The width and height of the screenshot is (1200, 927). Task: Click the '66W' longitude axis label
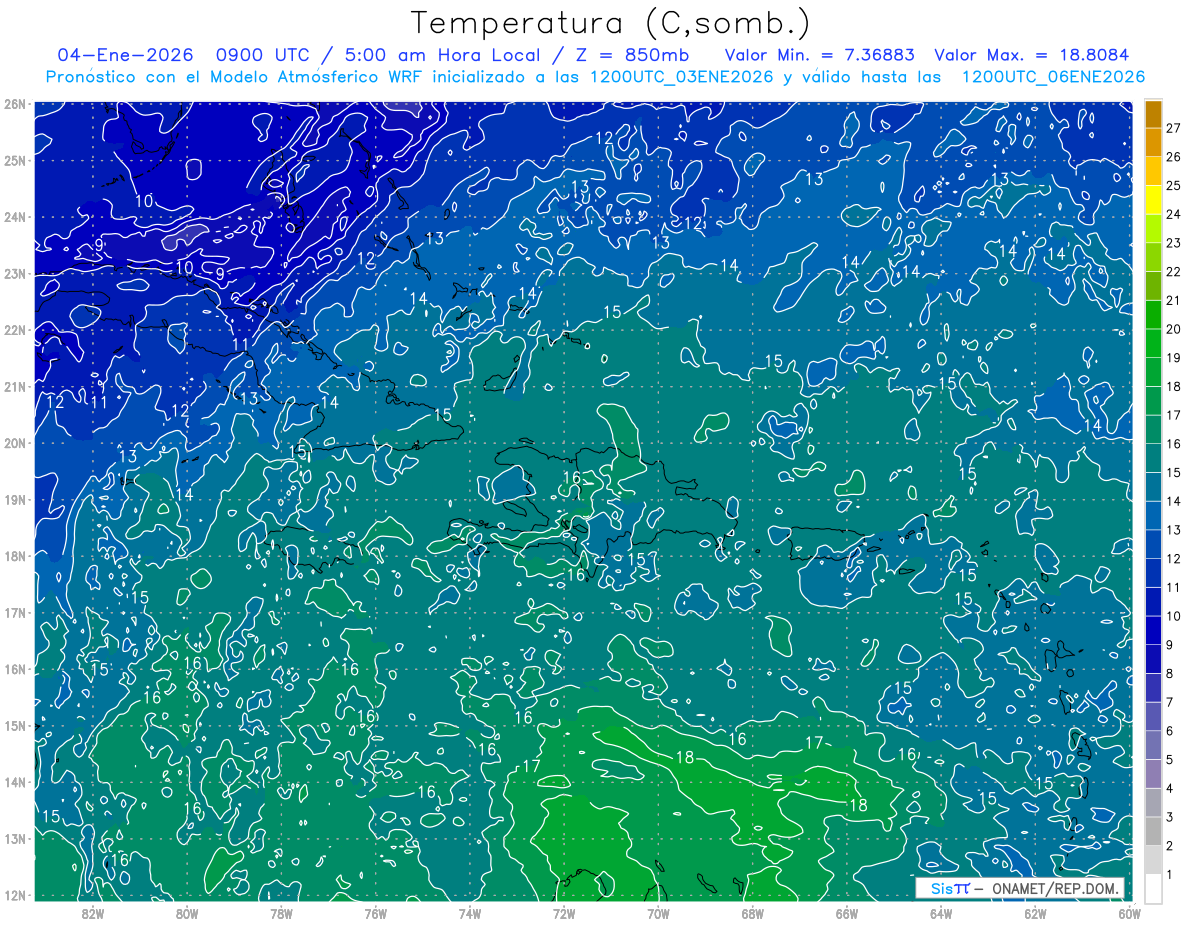[847, 913]
